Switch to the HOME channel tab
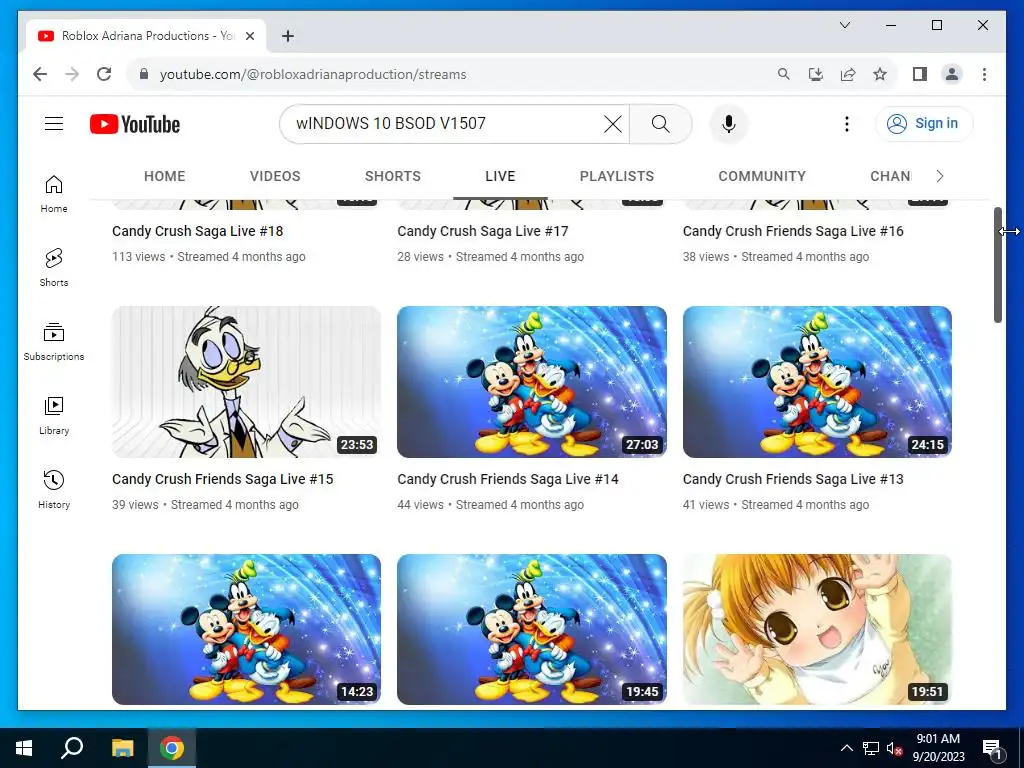 coord(165,176)
